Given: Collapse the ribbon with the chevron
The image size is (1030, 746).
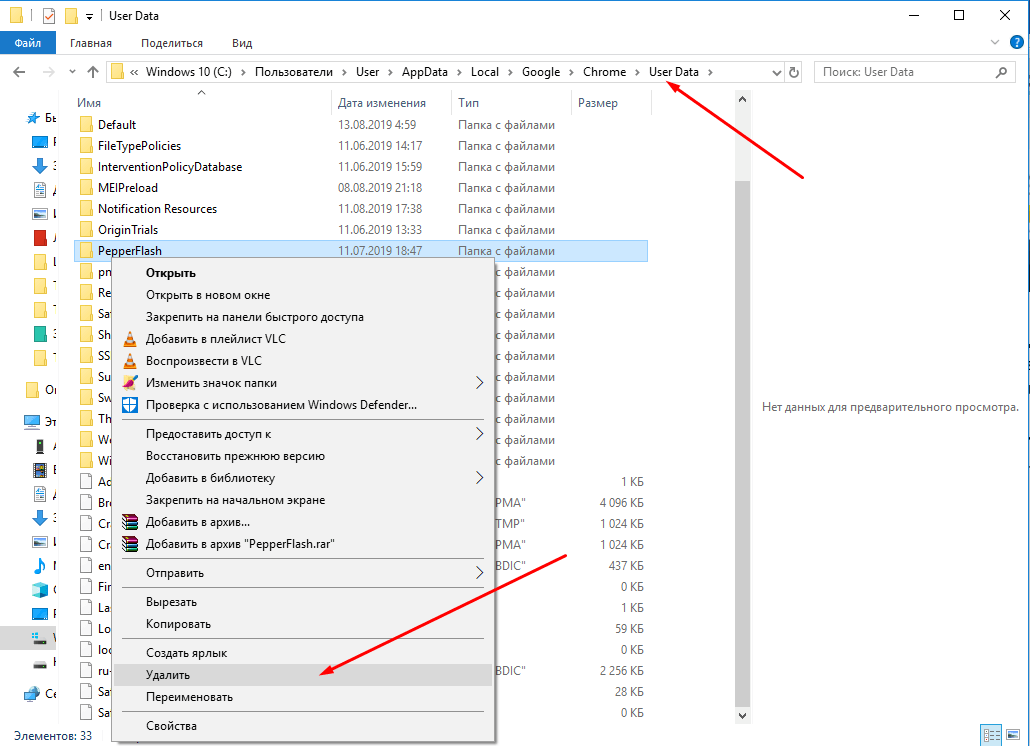Looking at the screenshot, I should pos(995,43).
